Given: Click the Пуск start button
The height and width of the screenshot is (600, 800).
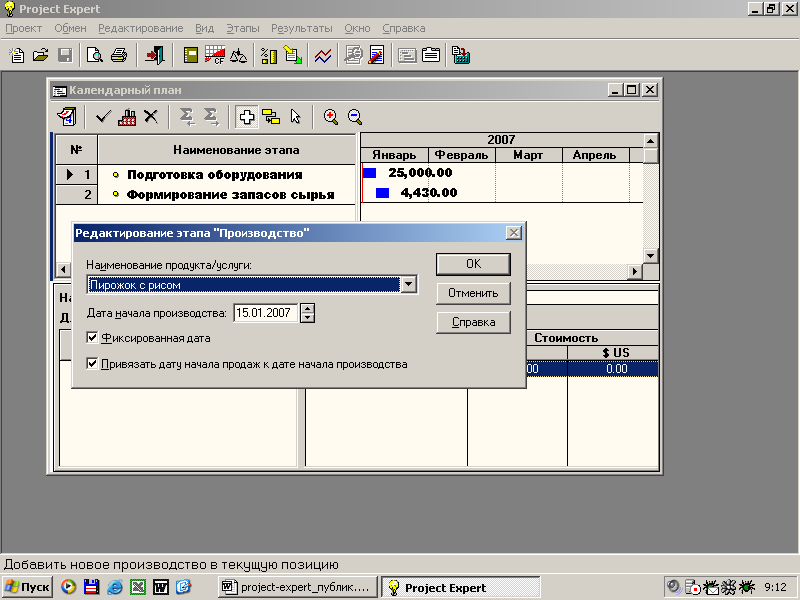Looking at the screenshot, I should click(28, 587).
